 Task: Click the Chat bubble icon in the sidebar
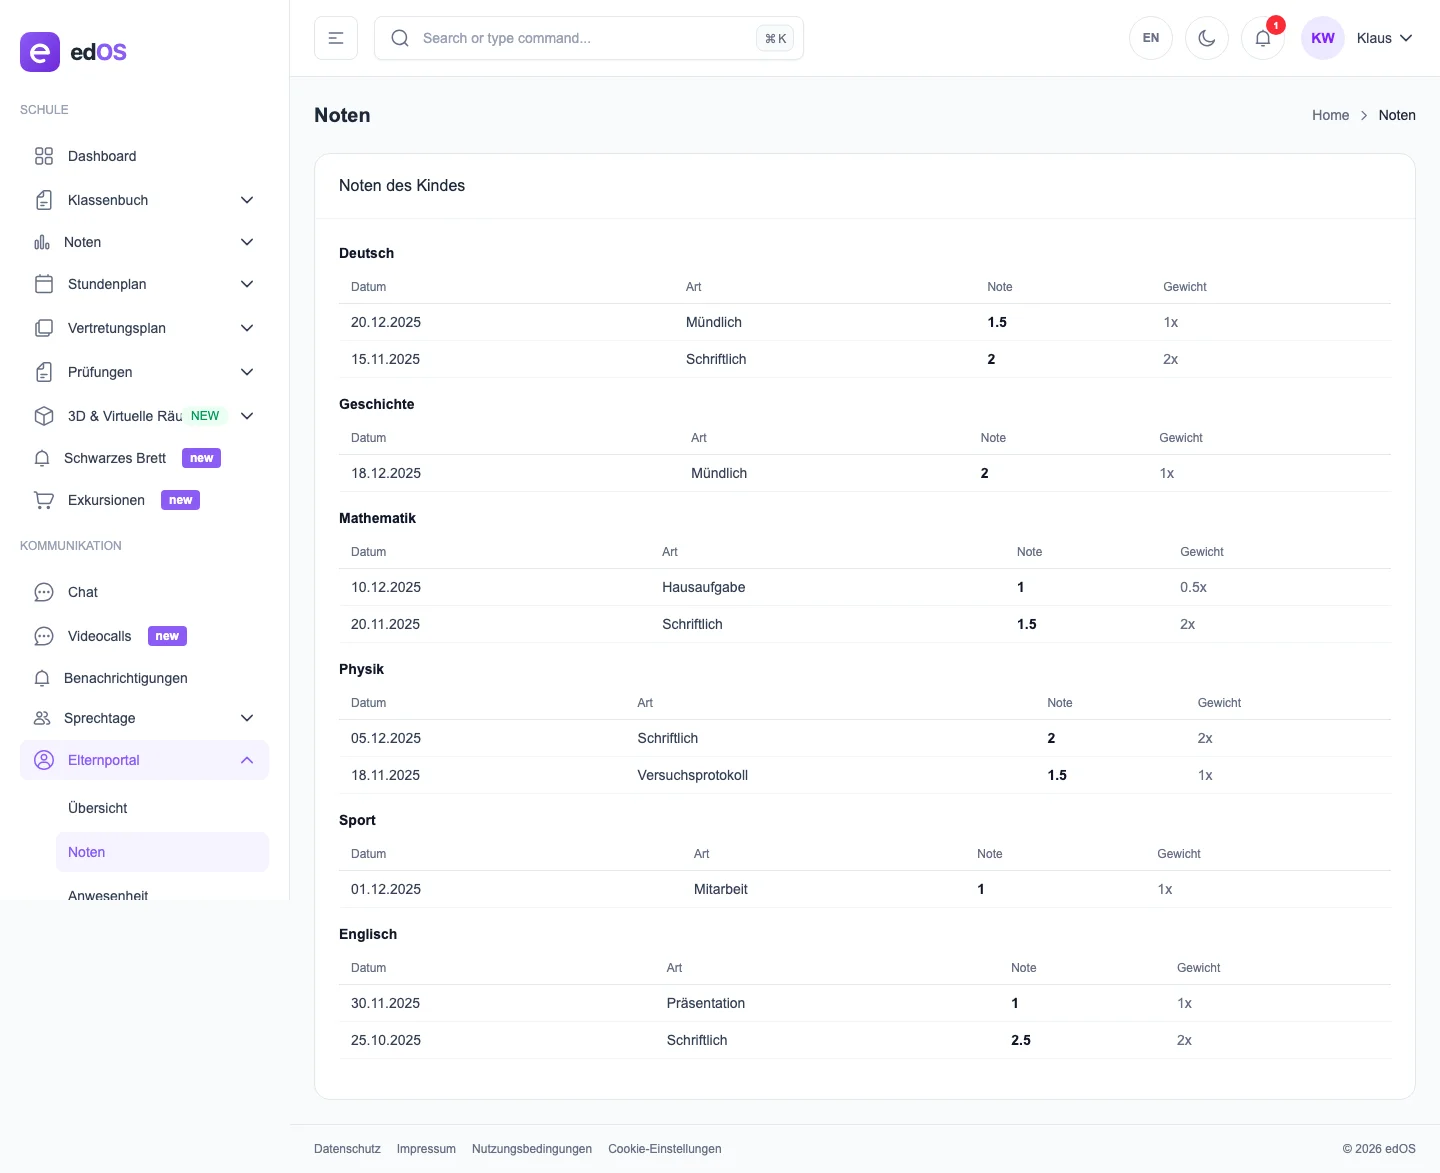click(x=44, y=592)
